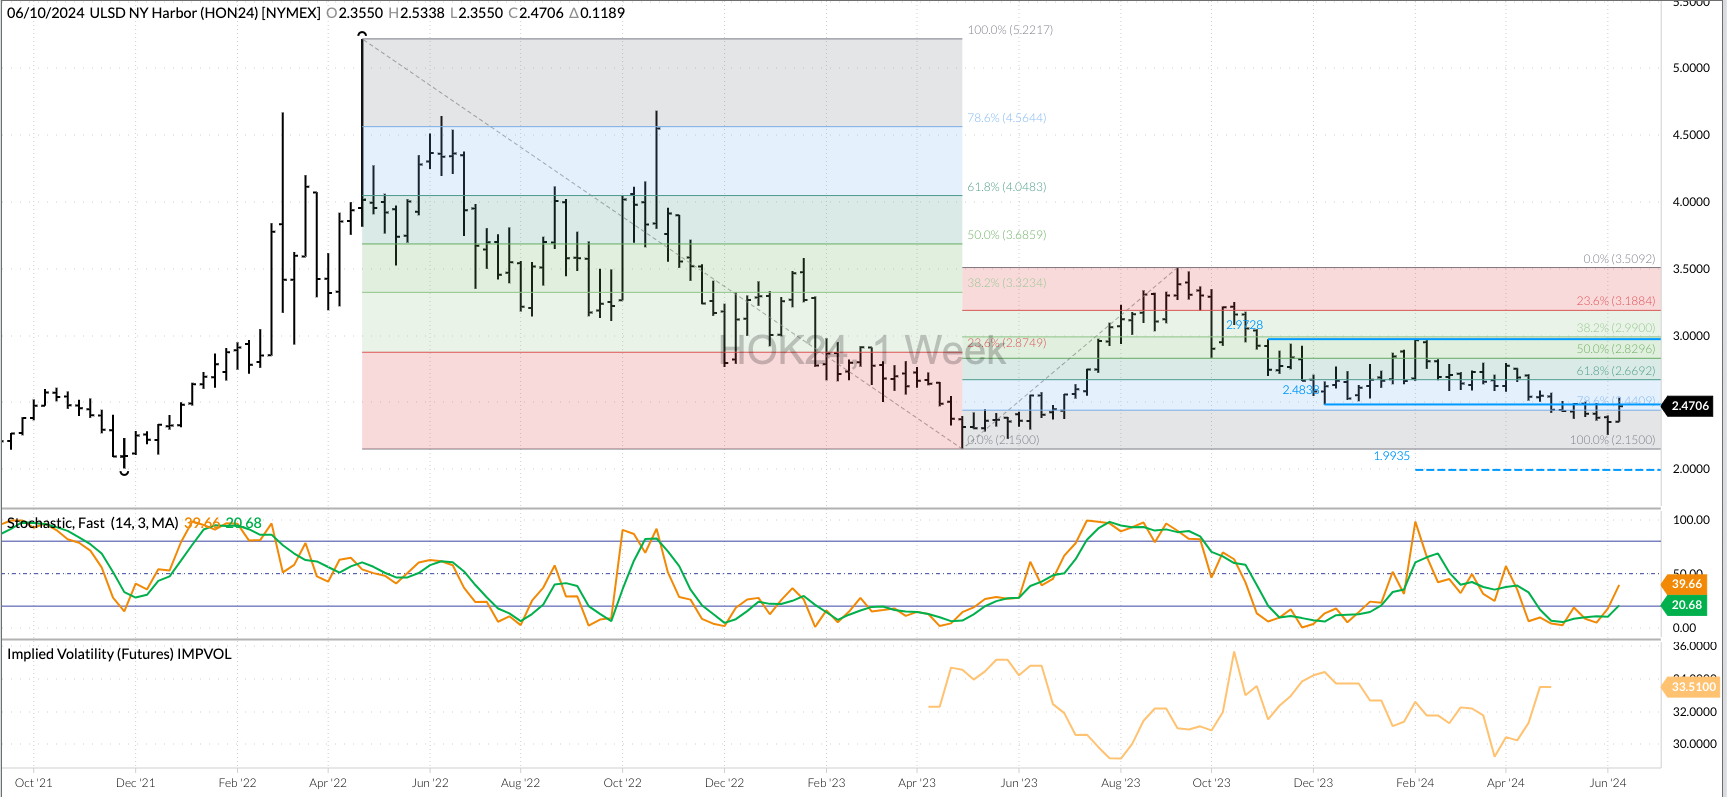Click the blue 2.9728 level label
Screen dimensions: 1727x797
[x=1244, y=325]
